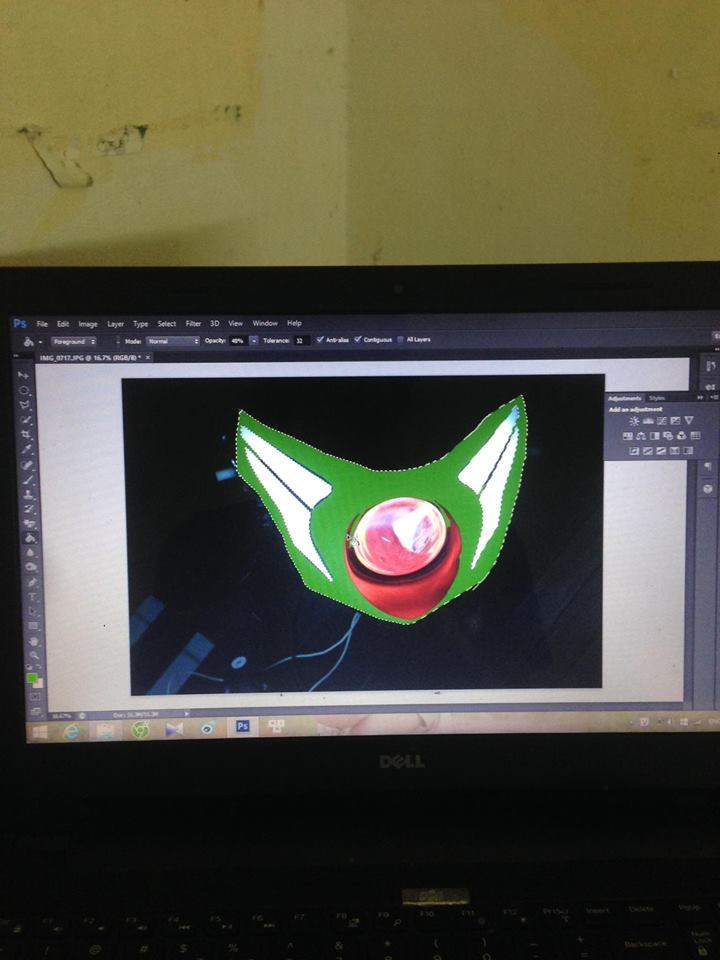Viewport: 720px width, 960px height.
Task: Click the green foreground color swatch
Action: click(x=32, y=678)
